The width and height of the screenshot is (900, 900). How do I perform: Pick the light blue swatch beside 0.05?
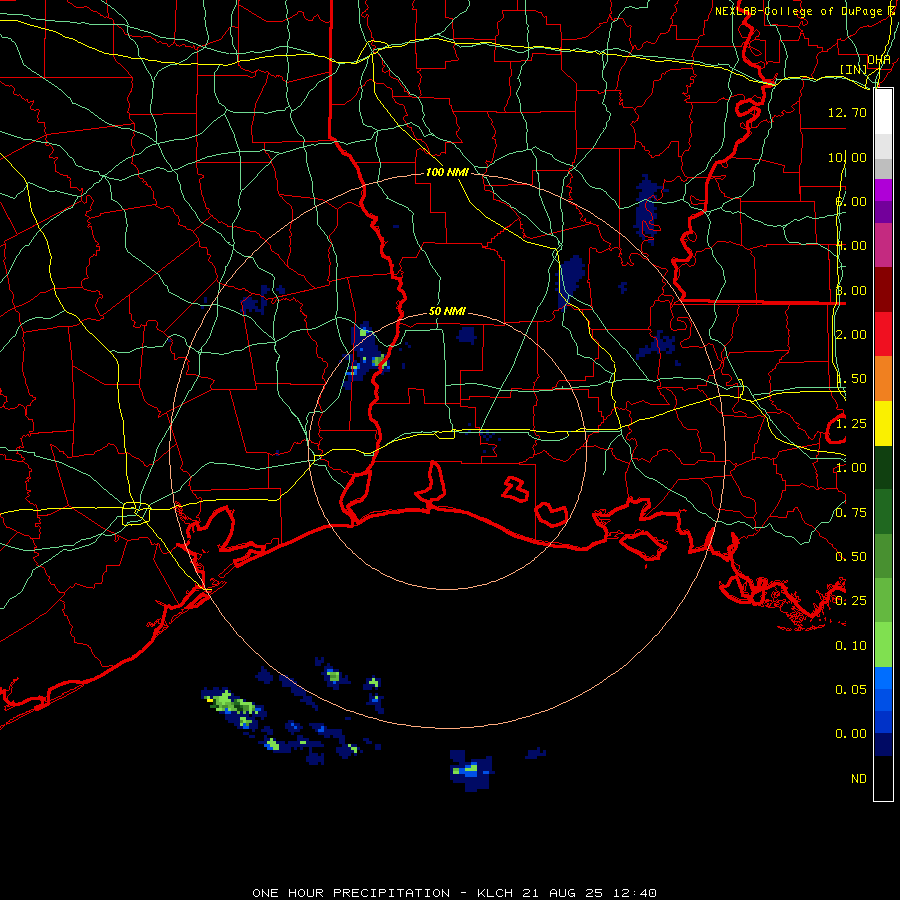[x=883, y=678]
